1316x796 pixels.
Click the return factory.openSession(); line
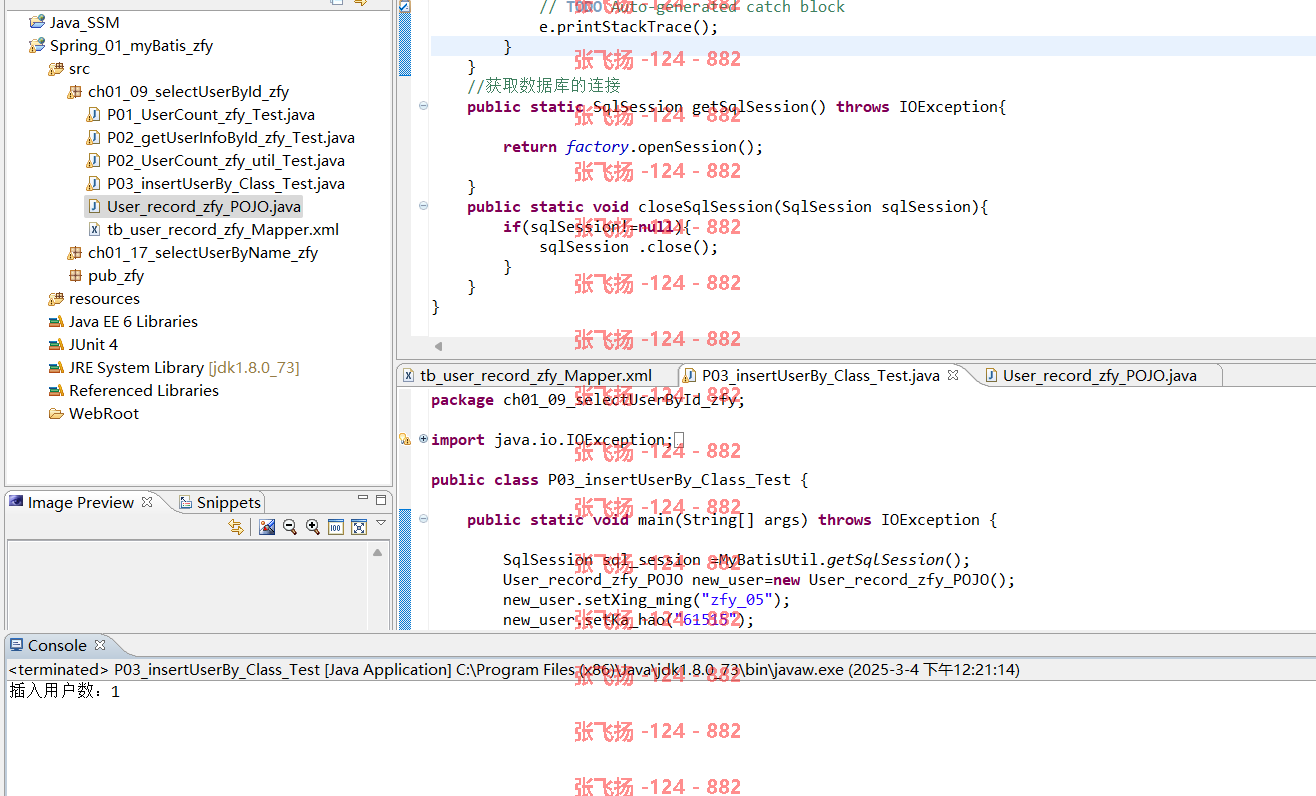click(633, 146)
